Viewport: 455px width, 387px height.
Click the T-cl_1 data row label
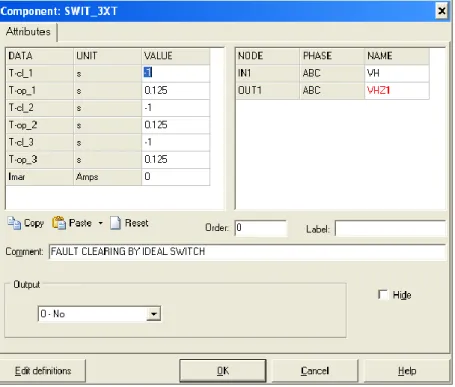tap(40, 73)
